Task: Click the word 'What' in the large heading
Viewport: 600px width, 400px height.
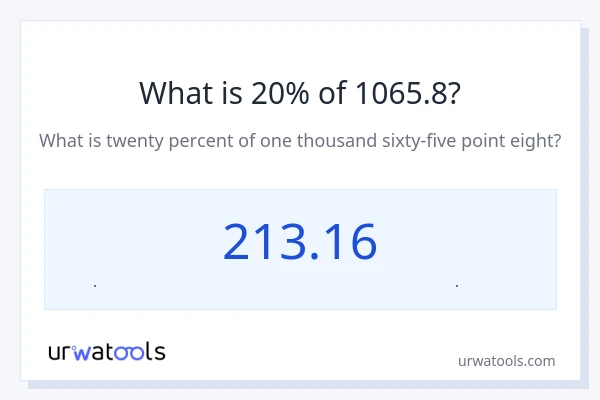Action: coord(173,93)
